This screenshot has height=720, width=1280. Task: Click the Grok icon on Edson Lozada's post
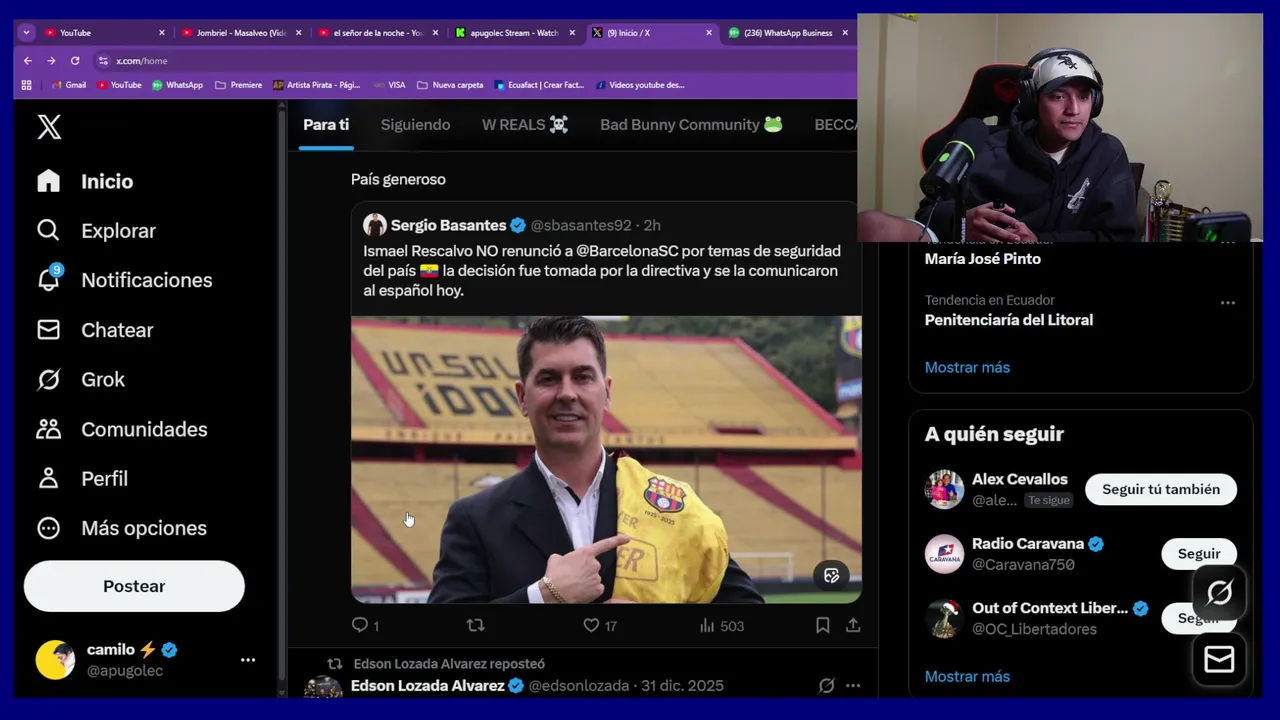click(826, 686)
